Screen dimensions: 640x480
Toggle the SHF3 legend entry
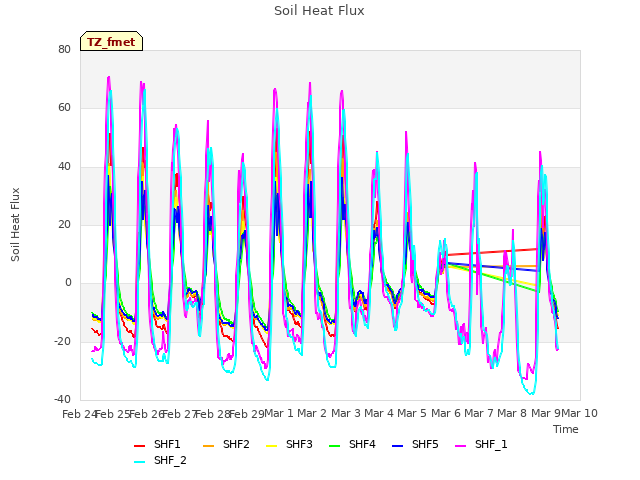[289, 444]
